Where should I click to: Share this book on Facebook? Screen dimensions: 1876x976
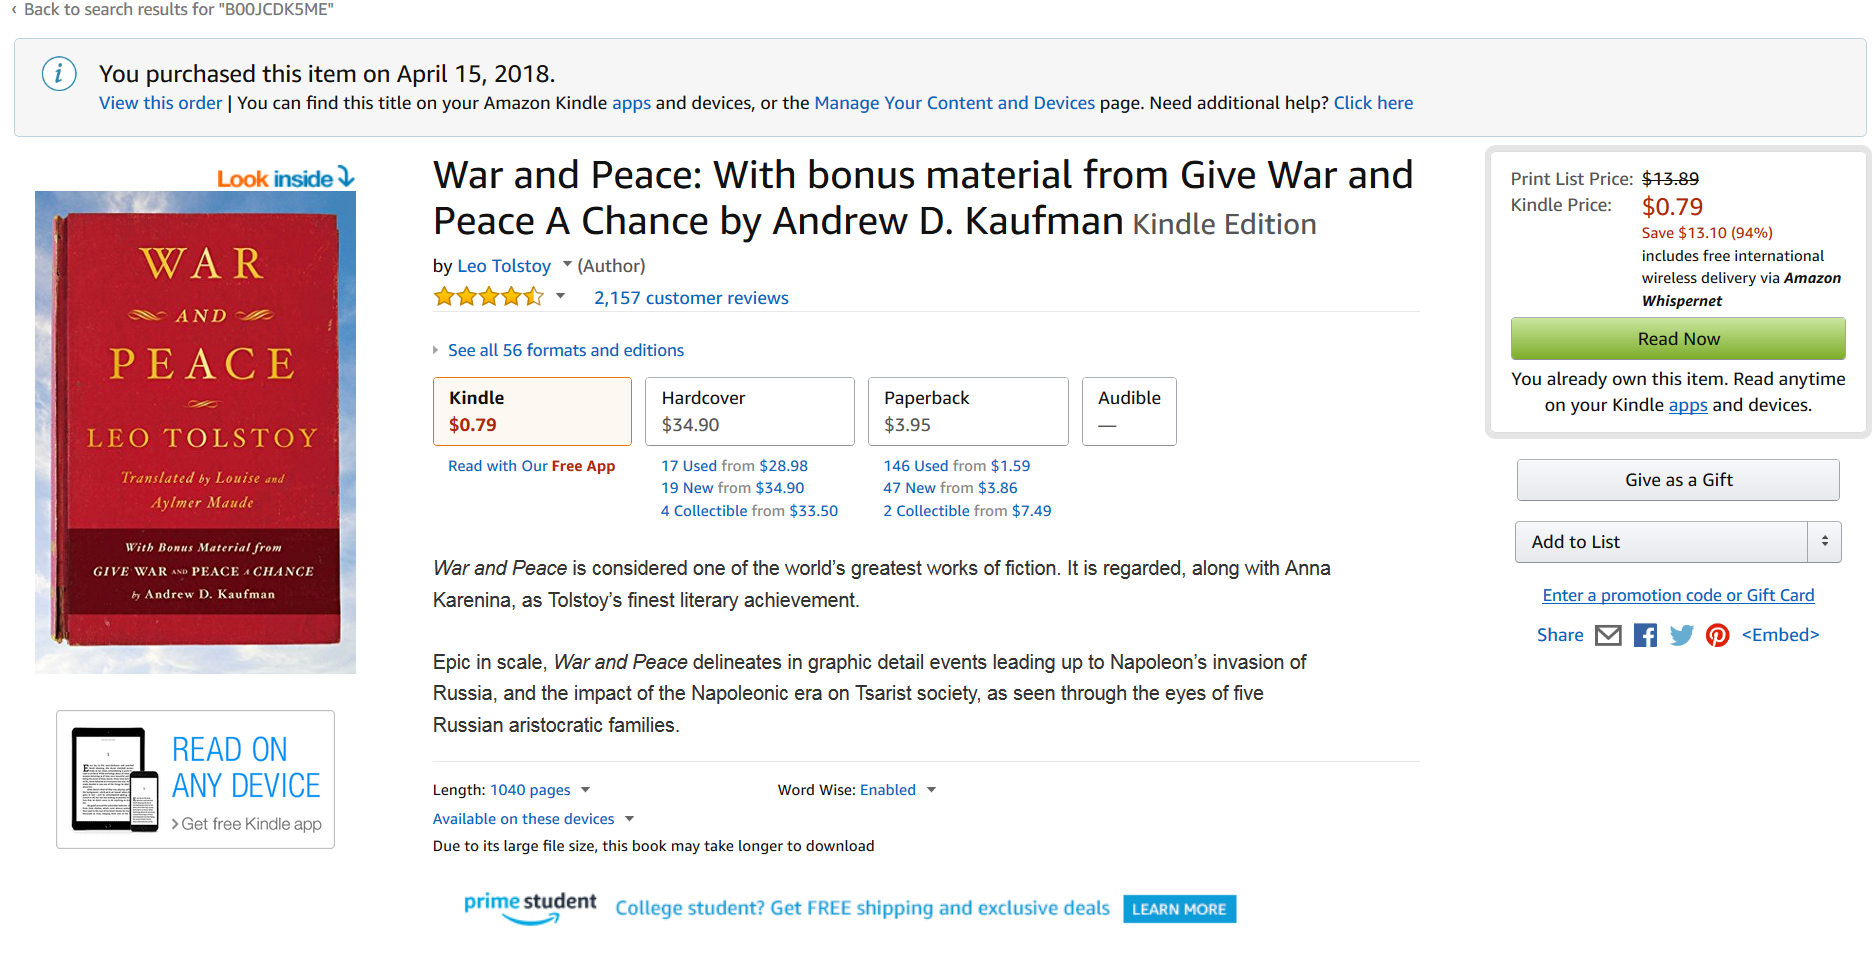point(1645,635)
